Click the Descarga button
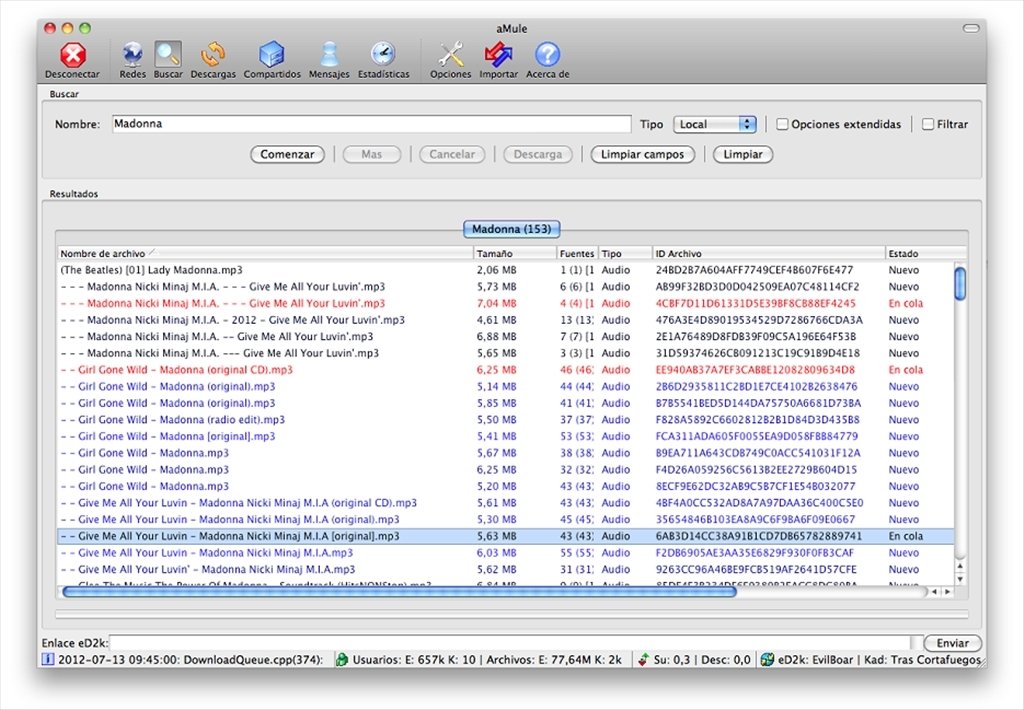The image size is (1024, 710). click(537, 154)
